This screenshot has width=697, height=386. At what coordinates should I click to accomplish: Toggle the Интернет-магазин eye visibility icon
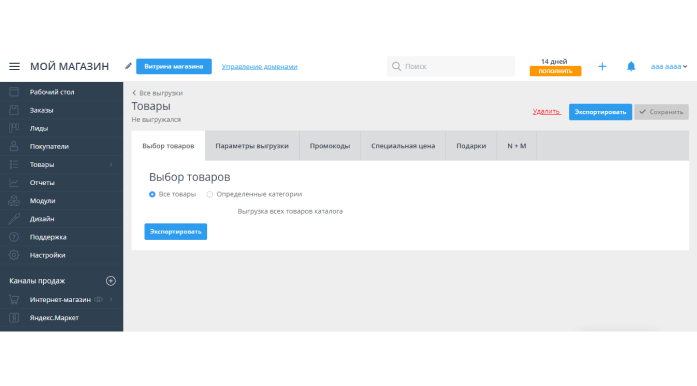tap(99, 299)
